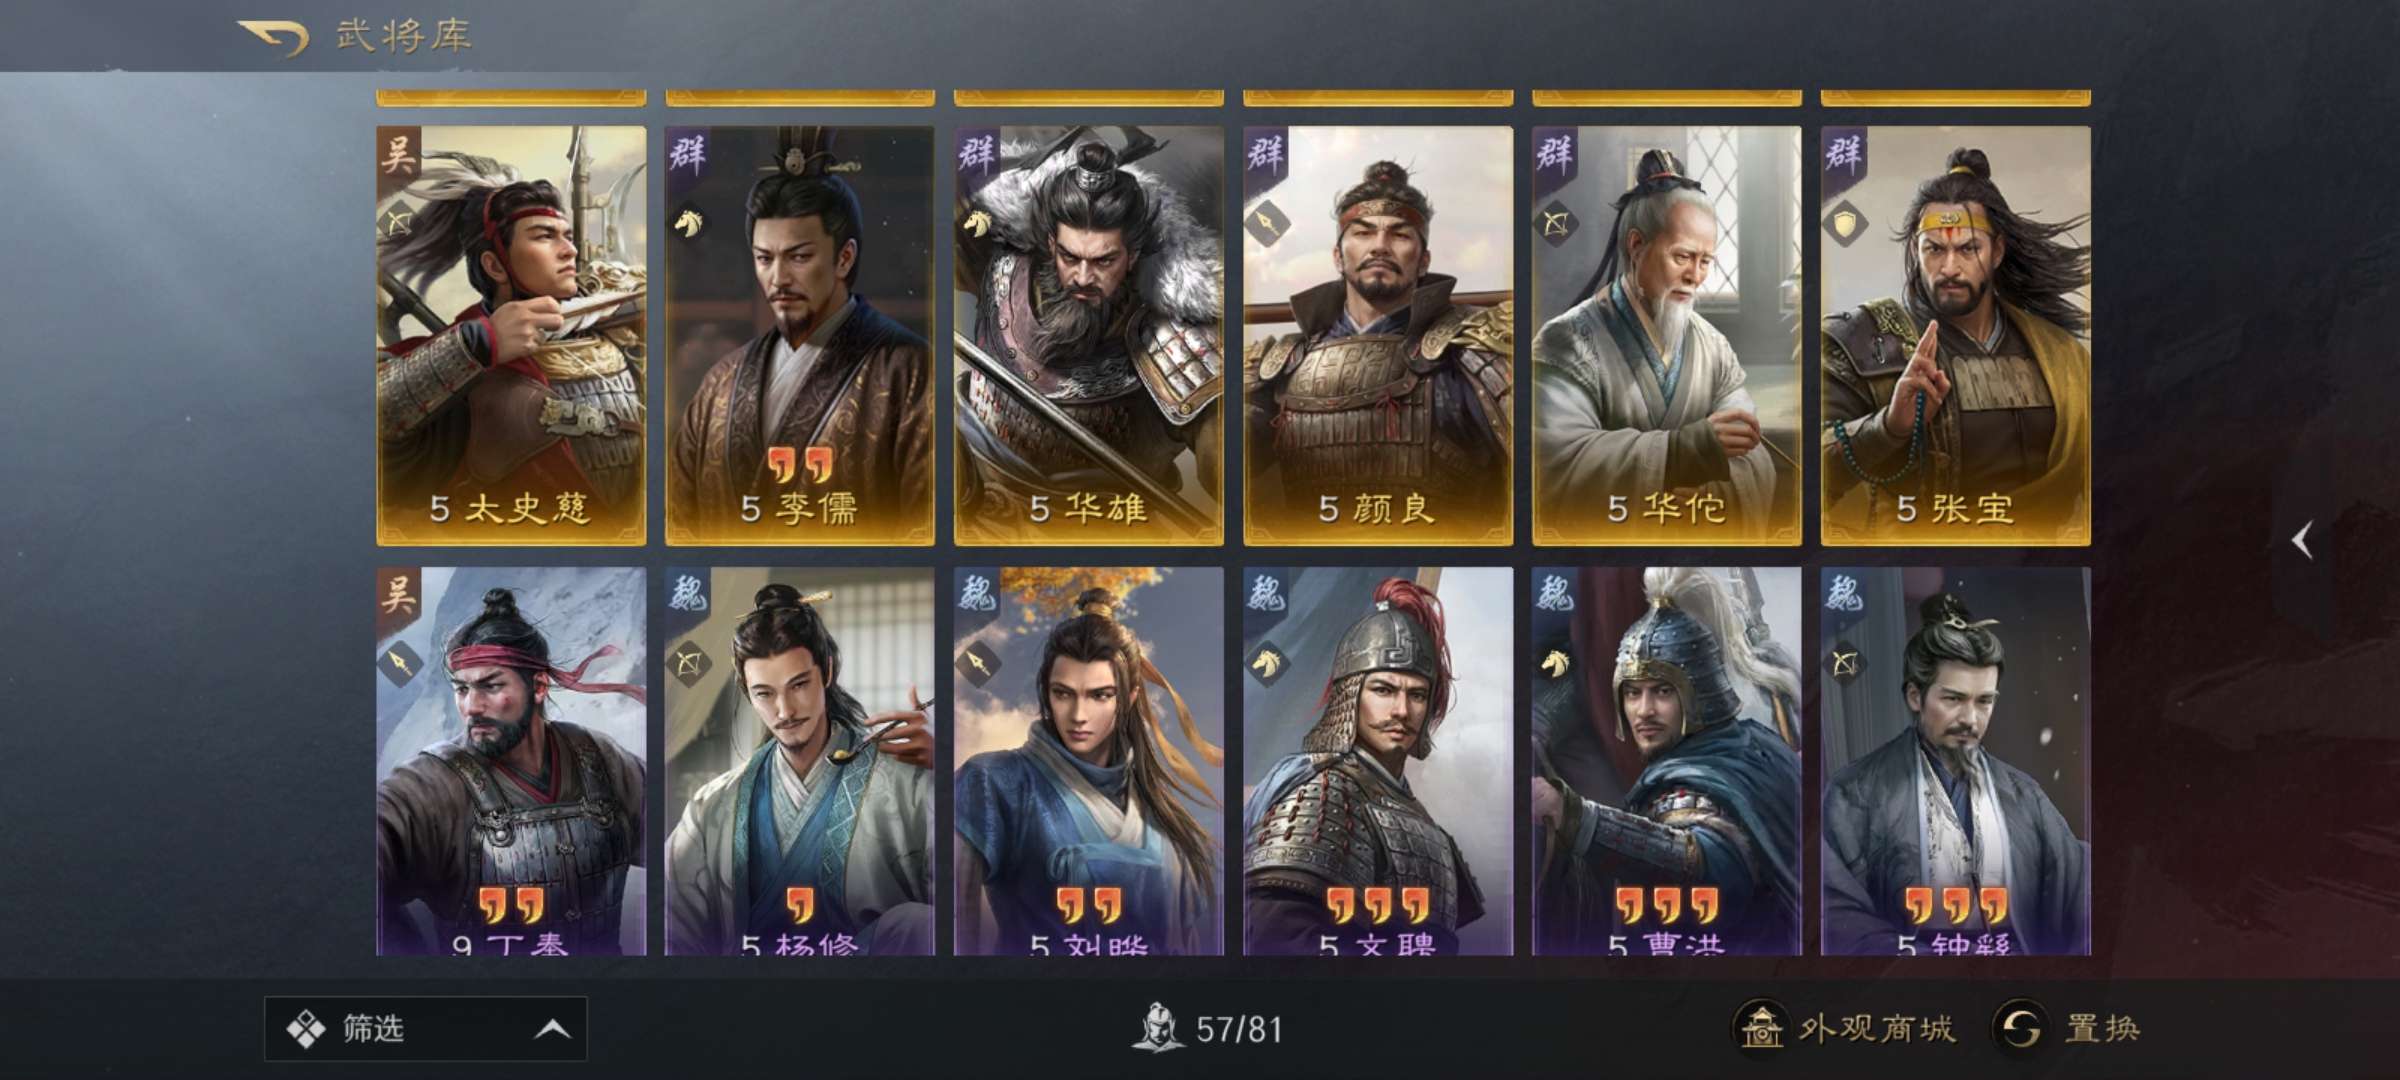The width and height of the screenshot is (2400, 1080).
Task: Click the up chevron in the filter box
Action: [x=552, y=1029]
